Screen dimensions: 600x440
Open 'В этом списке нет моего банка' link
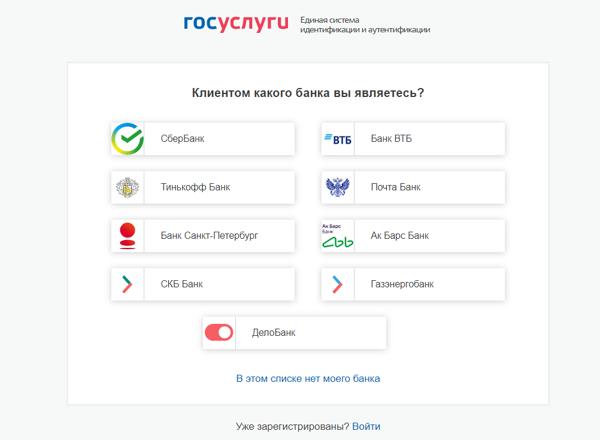tap(308, 379)
